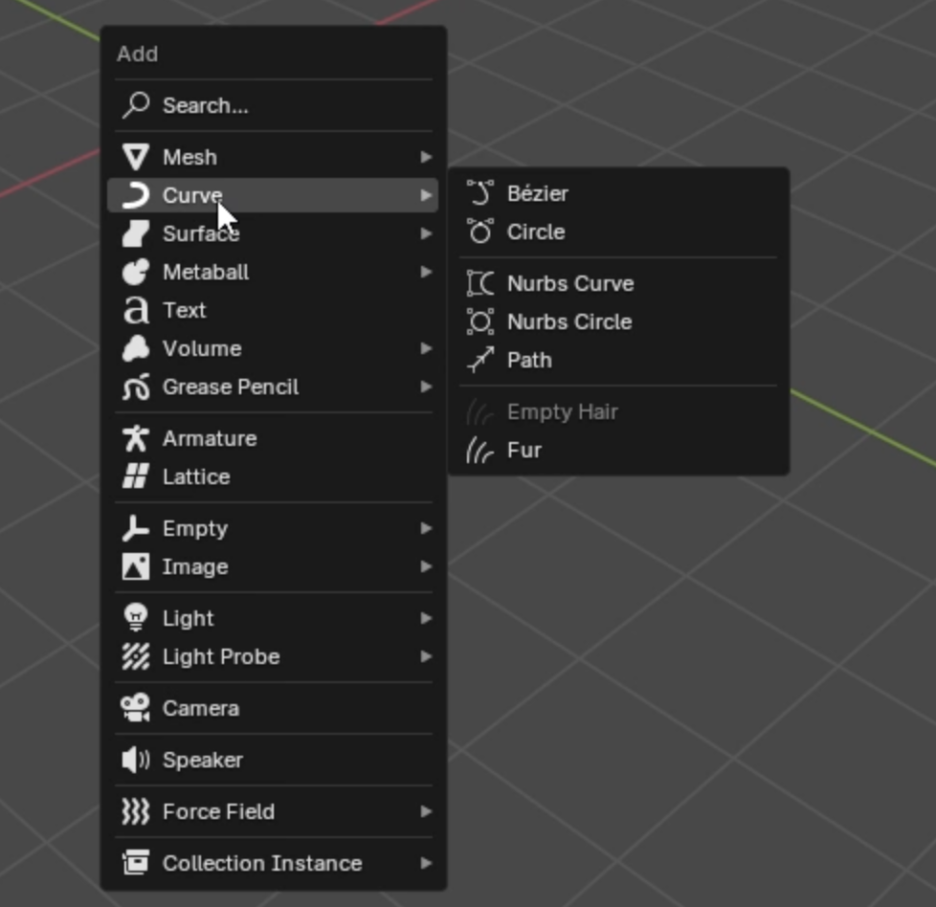Image resolution: width=936 pixels, height=907 pixels.
Task: Expand the Volume submenu arrow
Action: click(x=426, y=349)
